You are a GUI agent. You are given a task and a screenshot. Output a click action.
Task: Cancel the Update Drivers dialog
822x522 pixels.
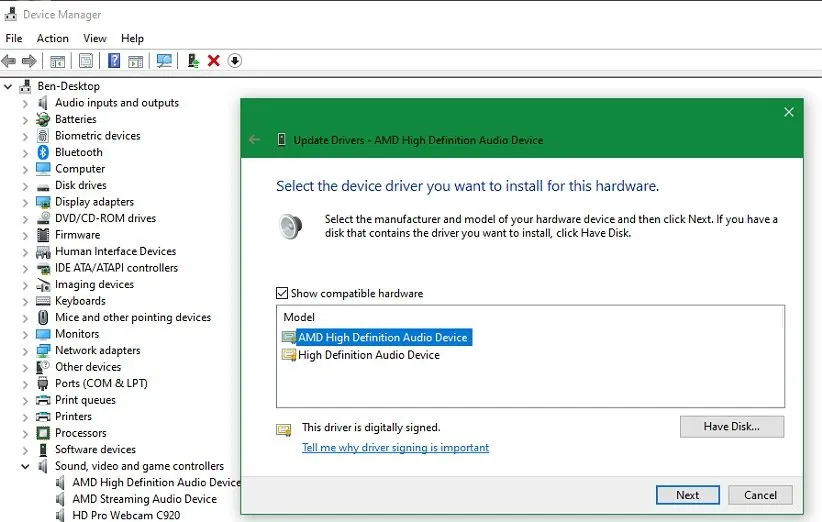(x=760, y=495)
